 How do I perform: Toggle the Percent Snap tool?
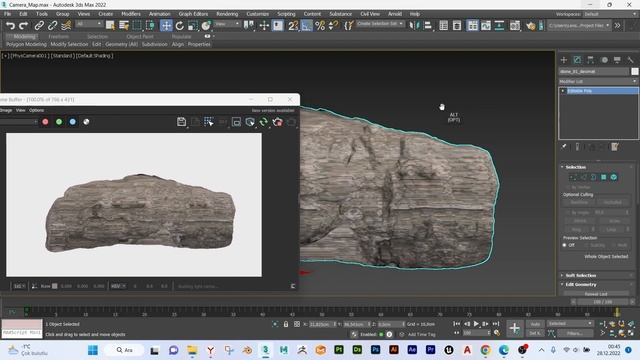pyautogui.click(x=320, y=26)
